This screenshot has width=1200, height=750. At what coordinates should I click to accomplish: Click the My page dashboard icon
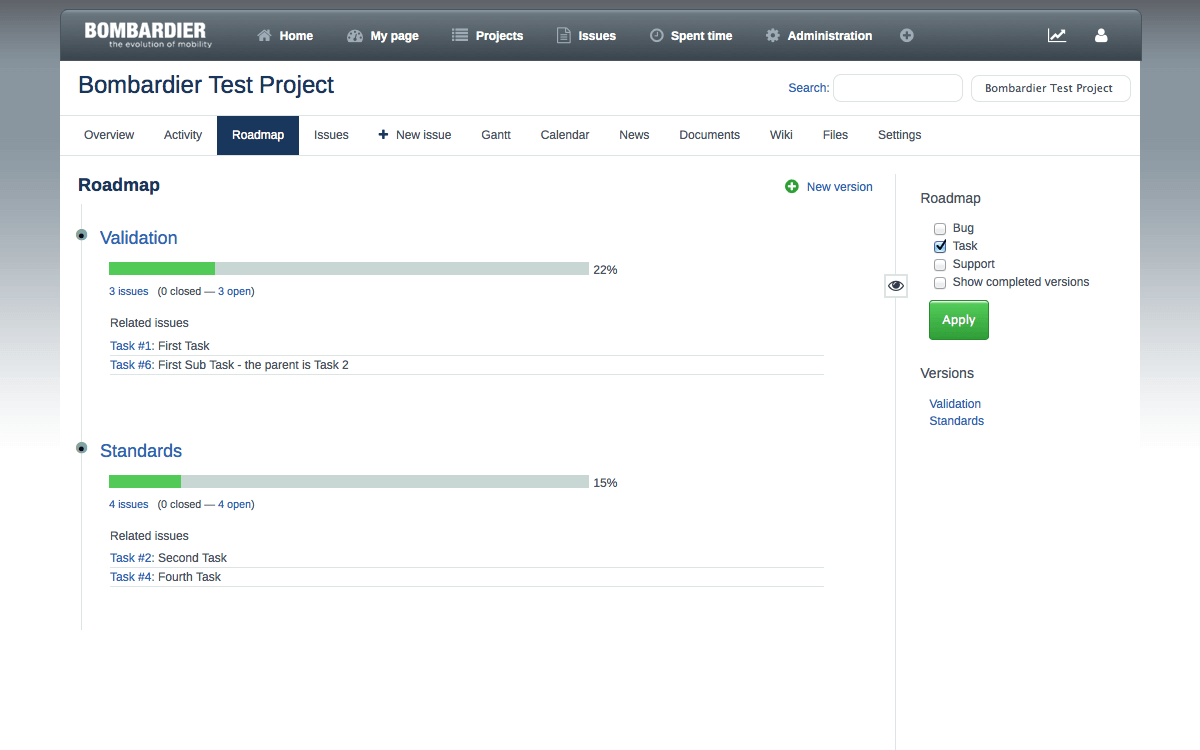click(x=355, y=35)
